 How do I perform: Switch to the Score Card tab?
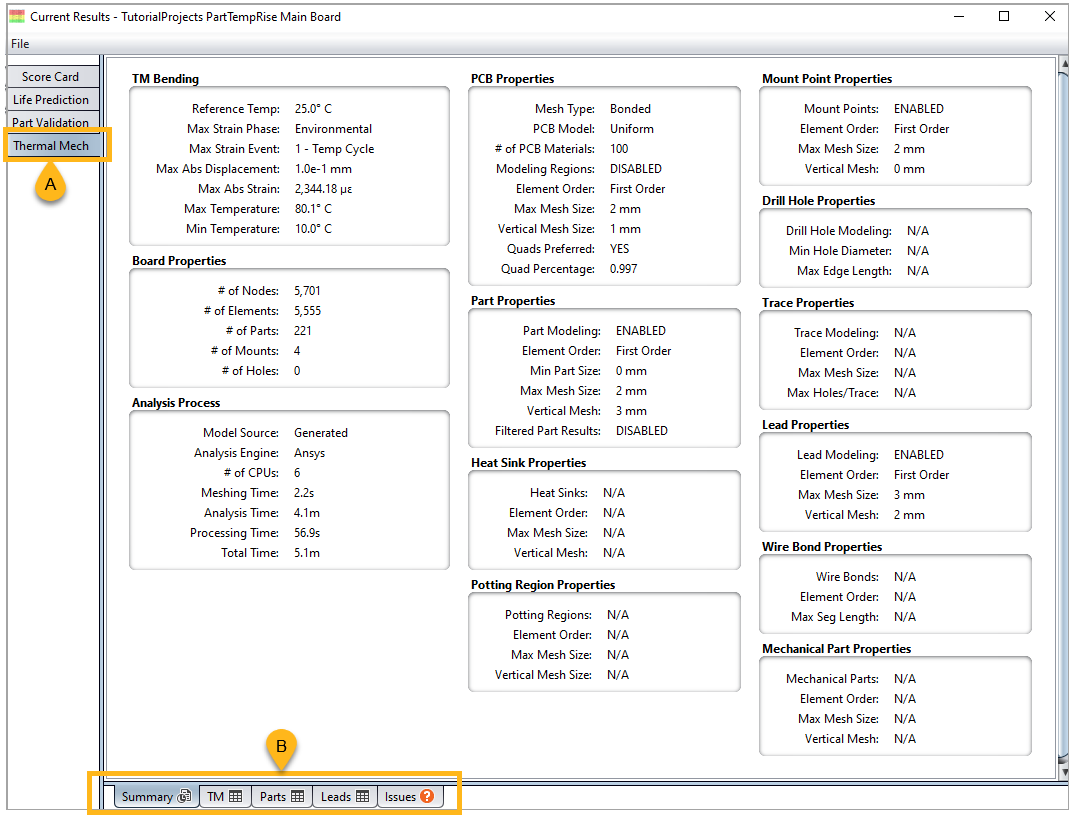(51, 77)
